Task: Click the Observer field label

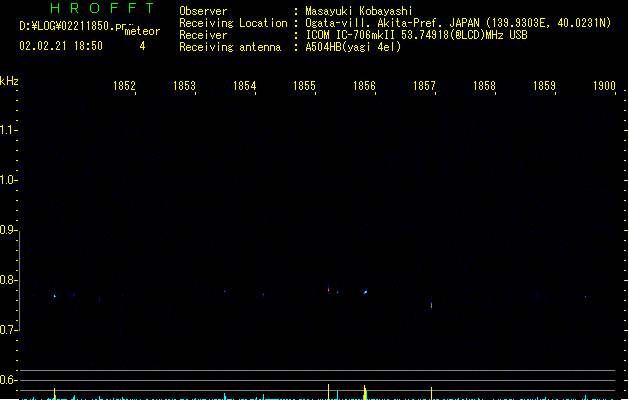Action: click(x=203, y=11)
